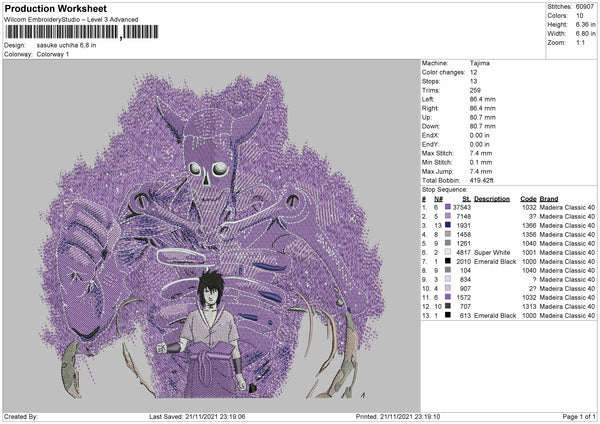This screenshot has width=600, height=424.
Task: Select the purple swatch in the 1572 stitches row
Action: (x=448, y=297)
